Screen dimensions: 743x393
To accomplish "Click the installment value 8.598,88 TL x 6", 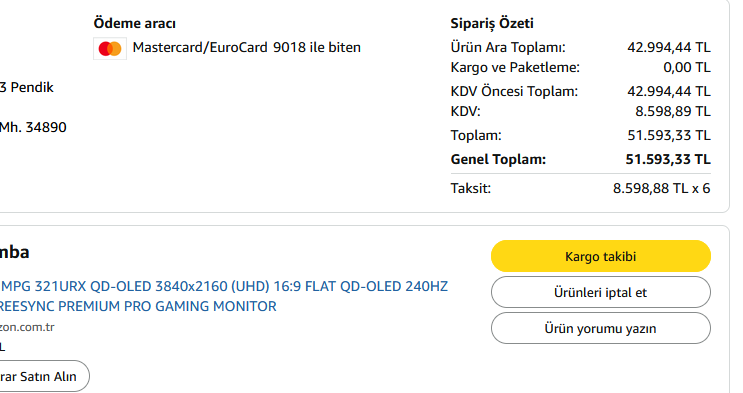I will (661, 188).
